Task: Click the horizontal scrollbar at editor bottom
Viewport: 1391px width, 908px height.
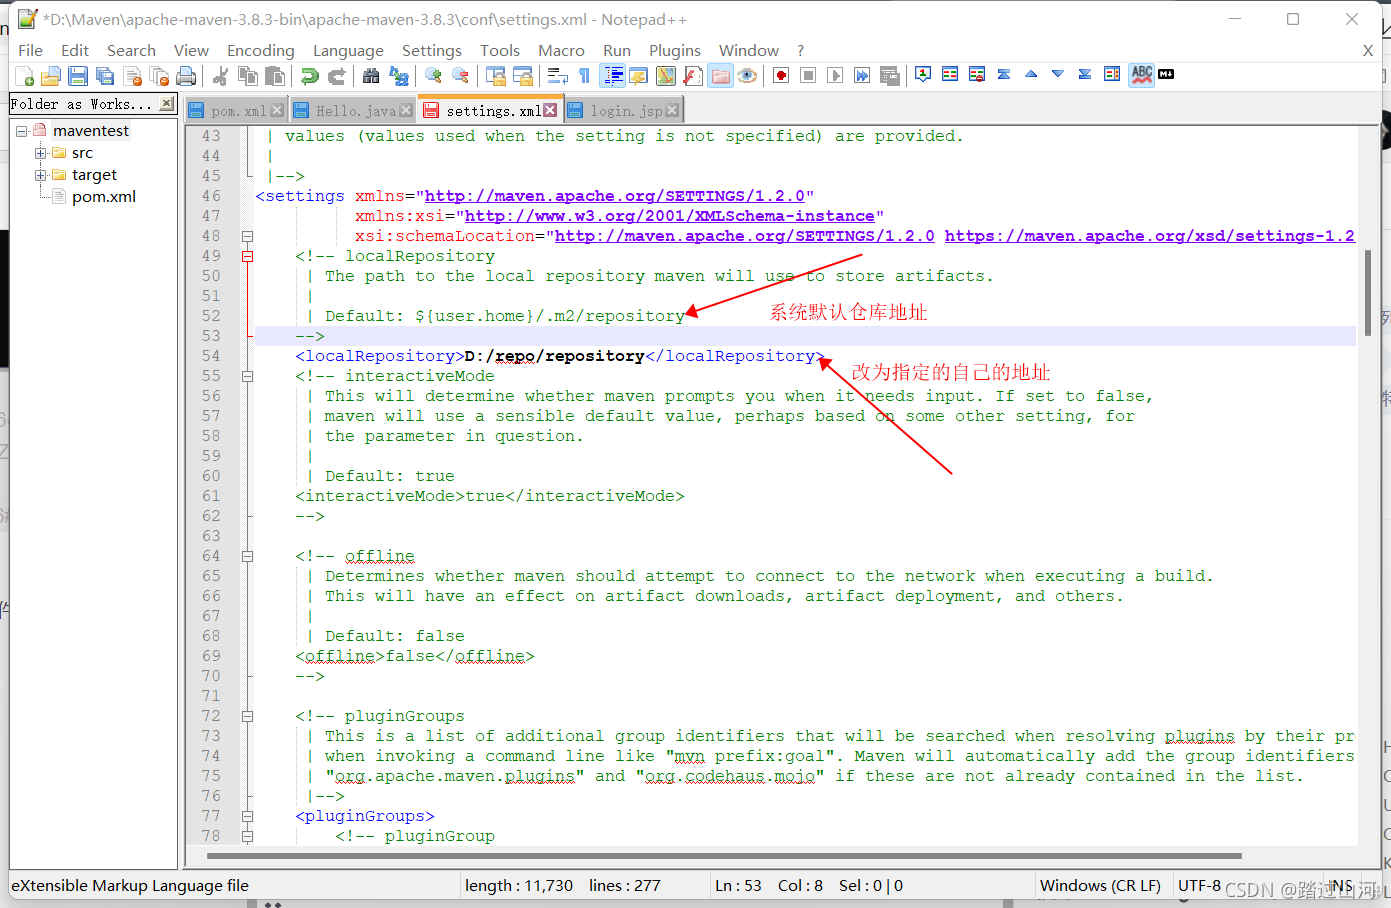Action: click(724, 856)
